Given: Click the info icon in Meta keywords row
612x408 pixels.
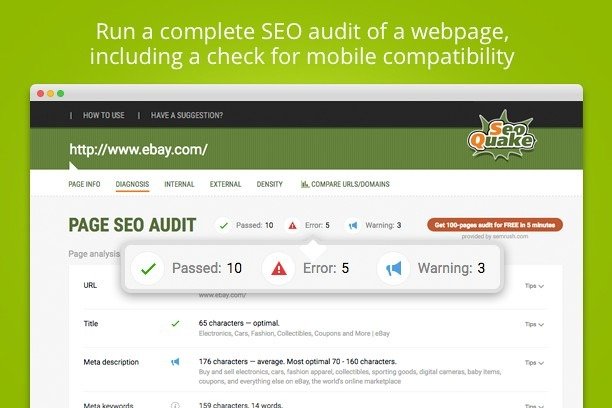Looking at the screenshot, I should click(175, 405).
